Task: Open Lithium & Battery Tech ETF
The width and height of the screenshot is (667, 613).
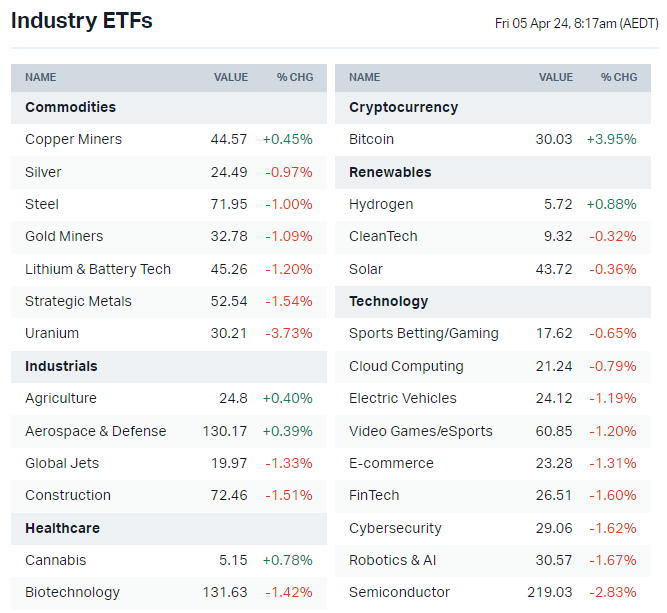Action: tap(98, 269)
